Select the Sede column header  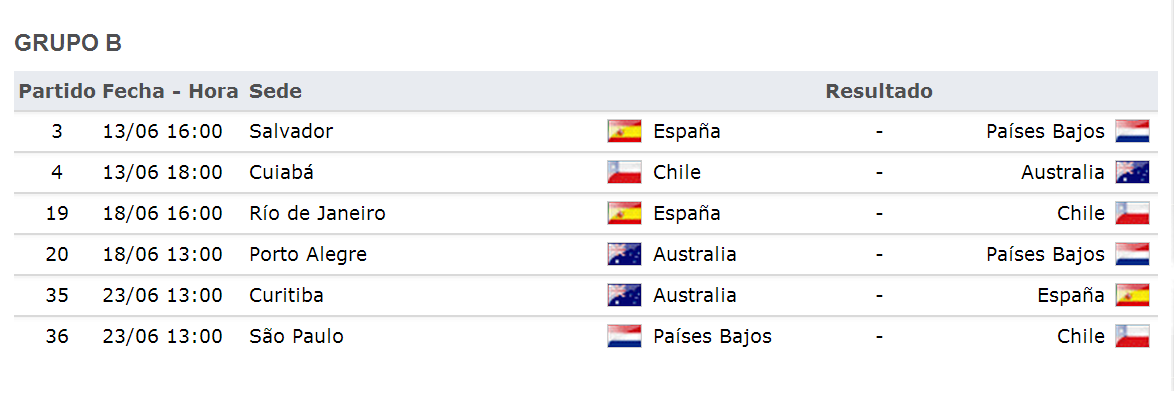[x=276, y=91]
